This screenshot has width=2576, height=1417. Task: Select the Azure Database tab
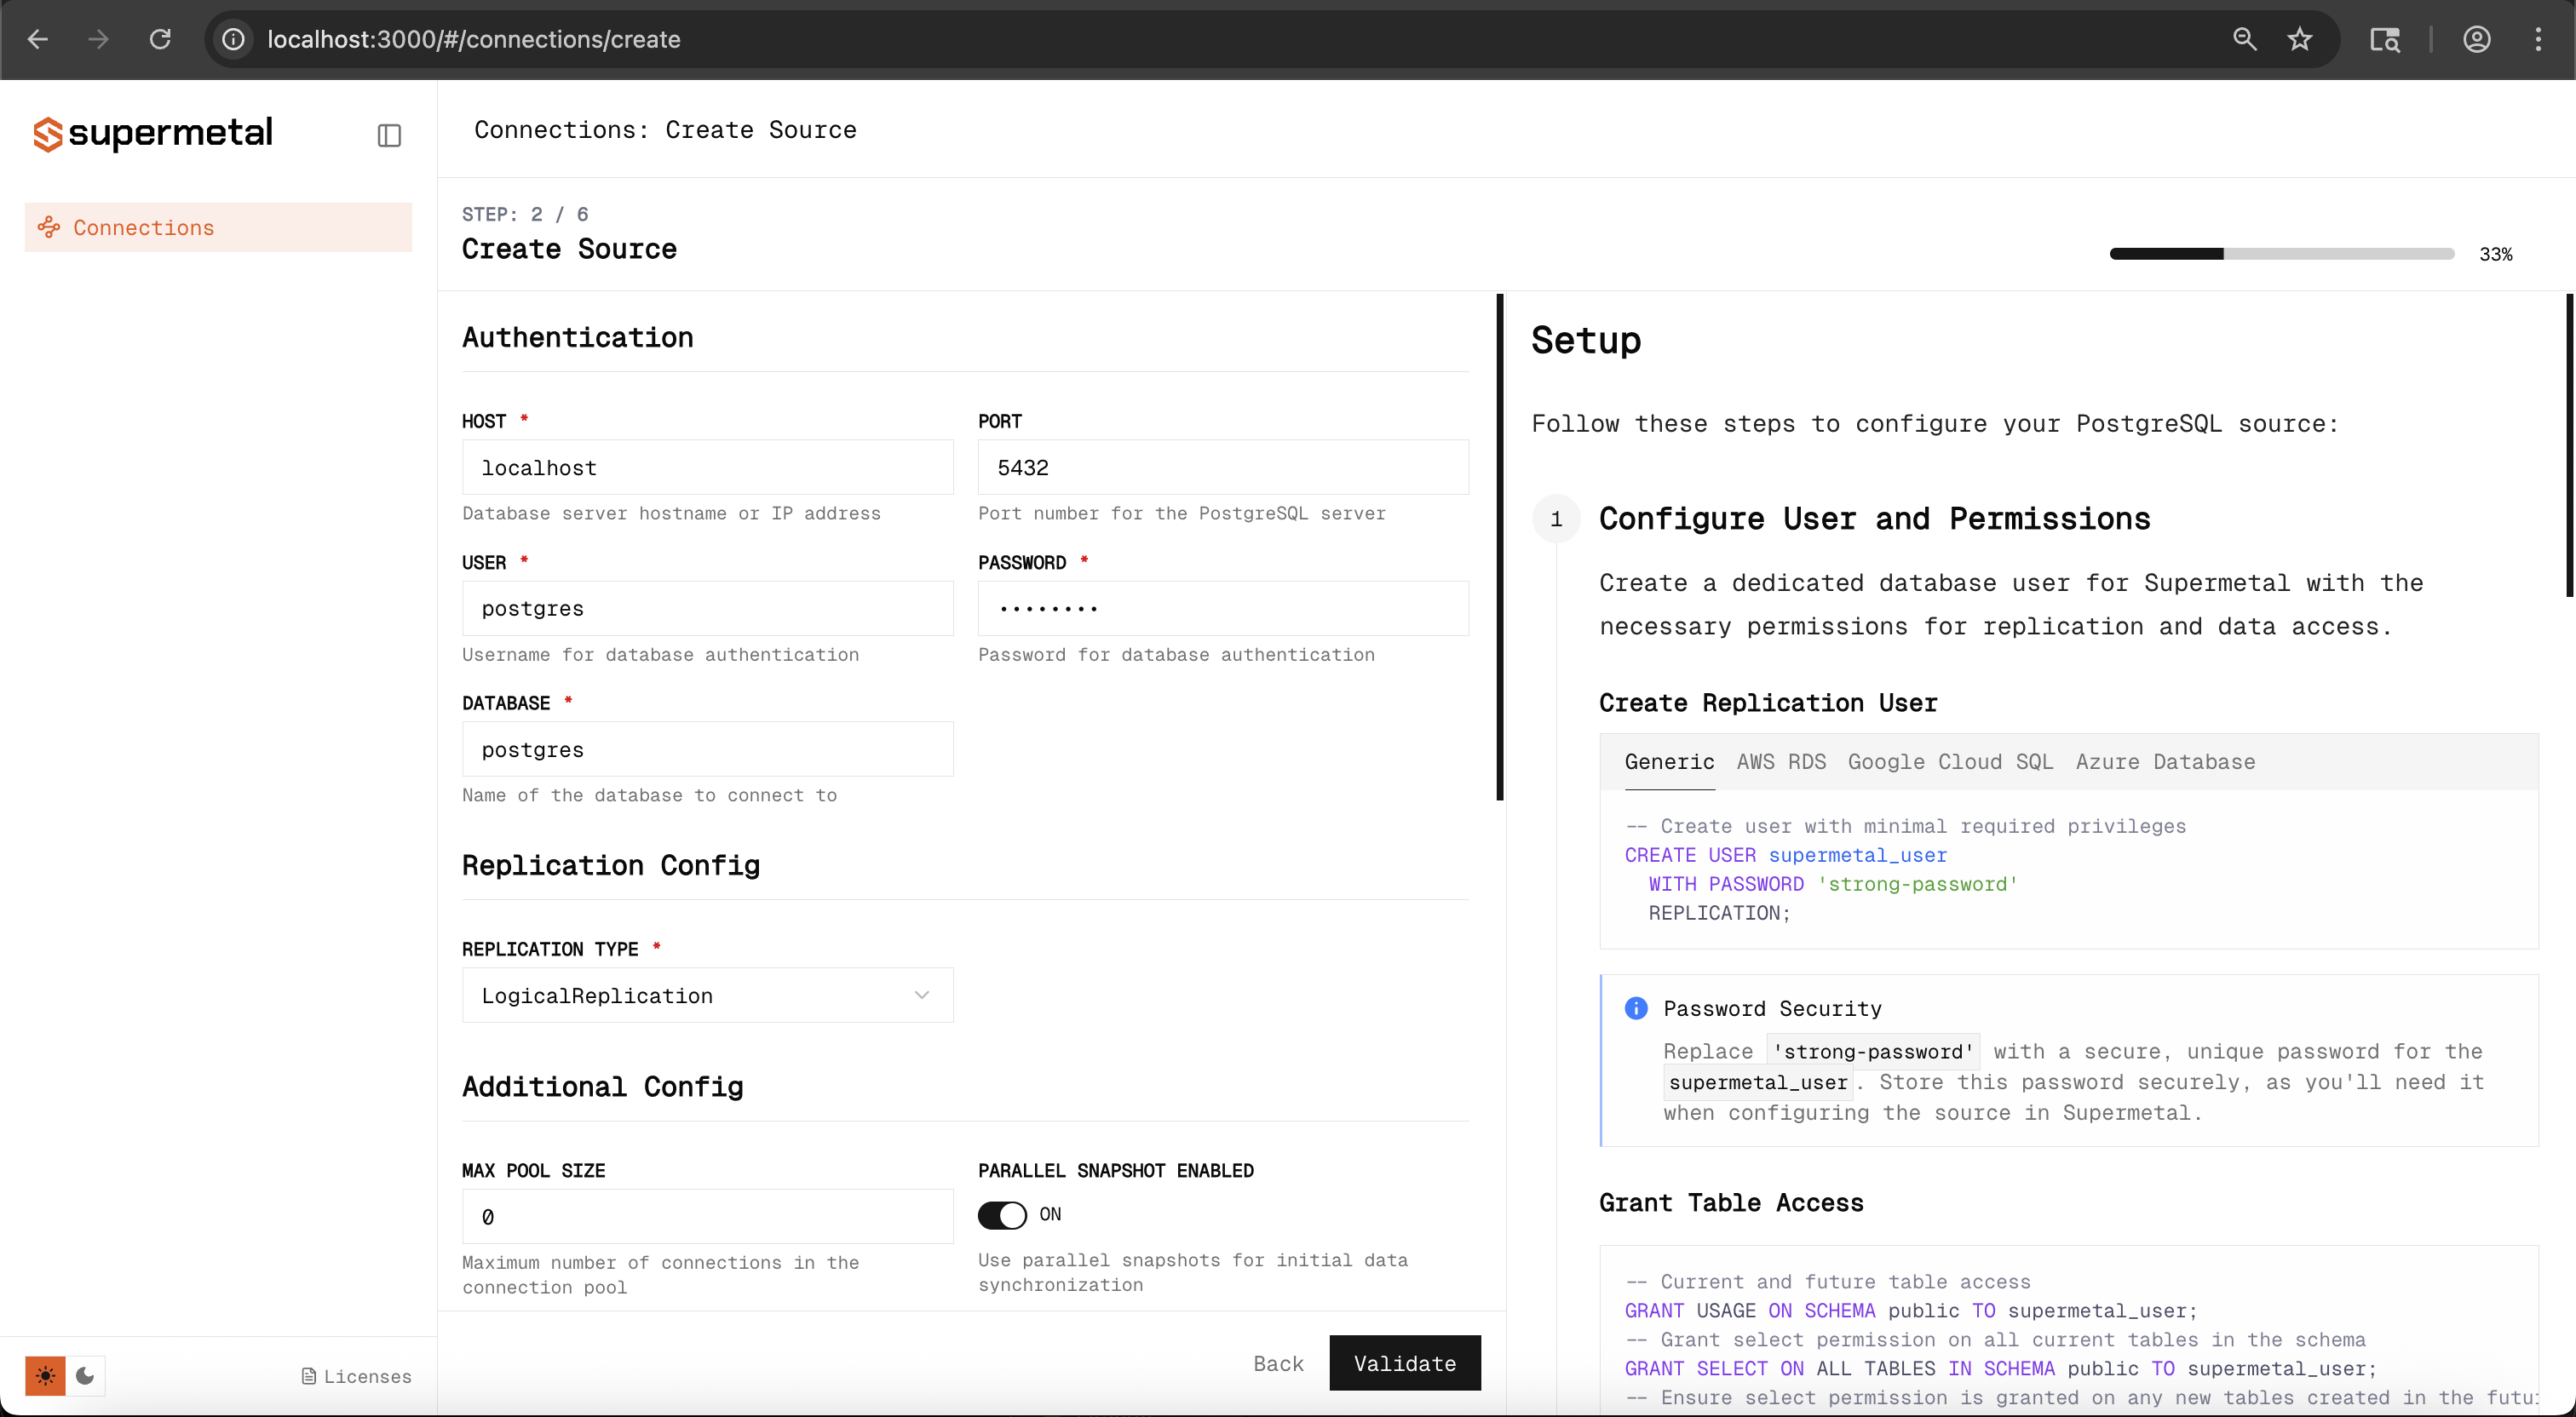(2165, 761)
